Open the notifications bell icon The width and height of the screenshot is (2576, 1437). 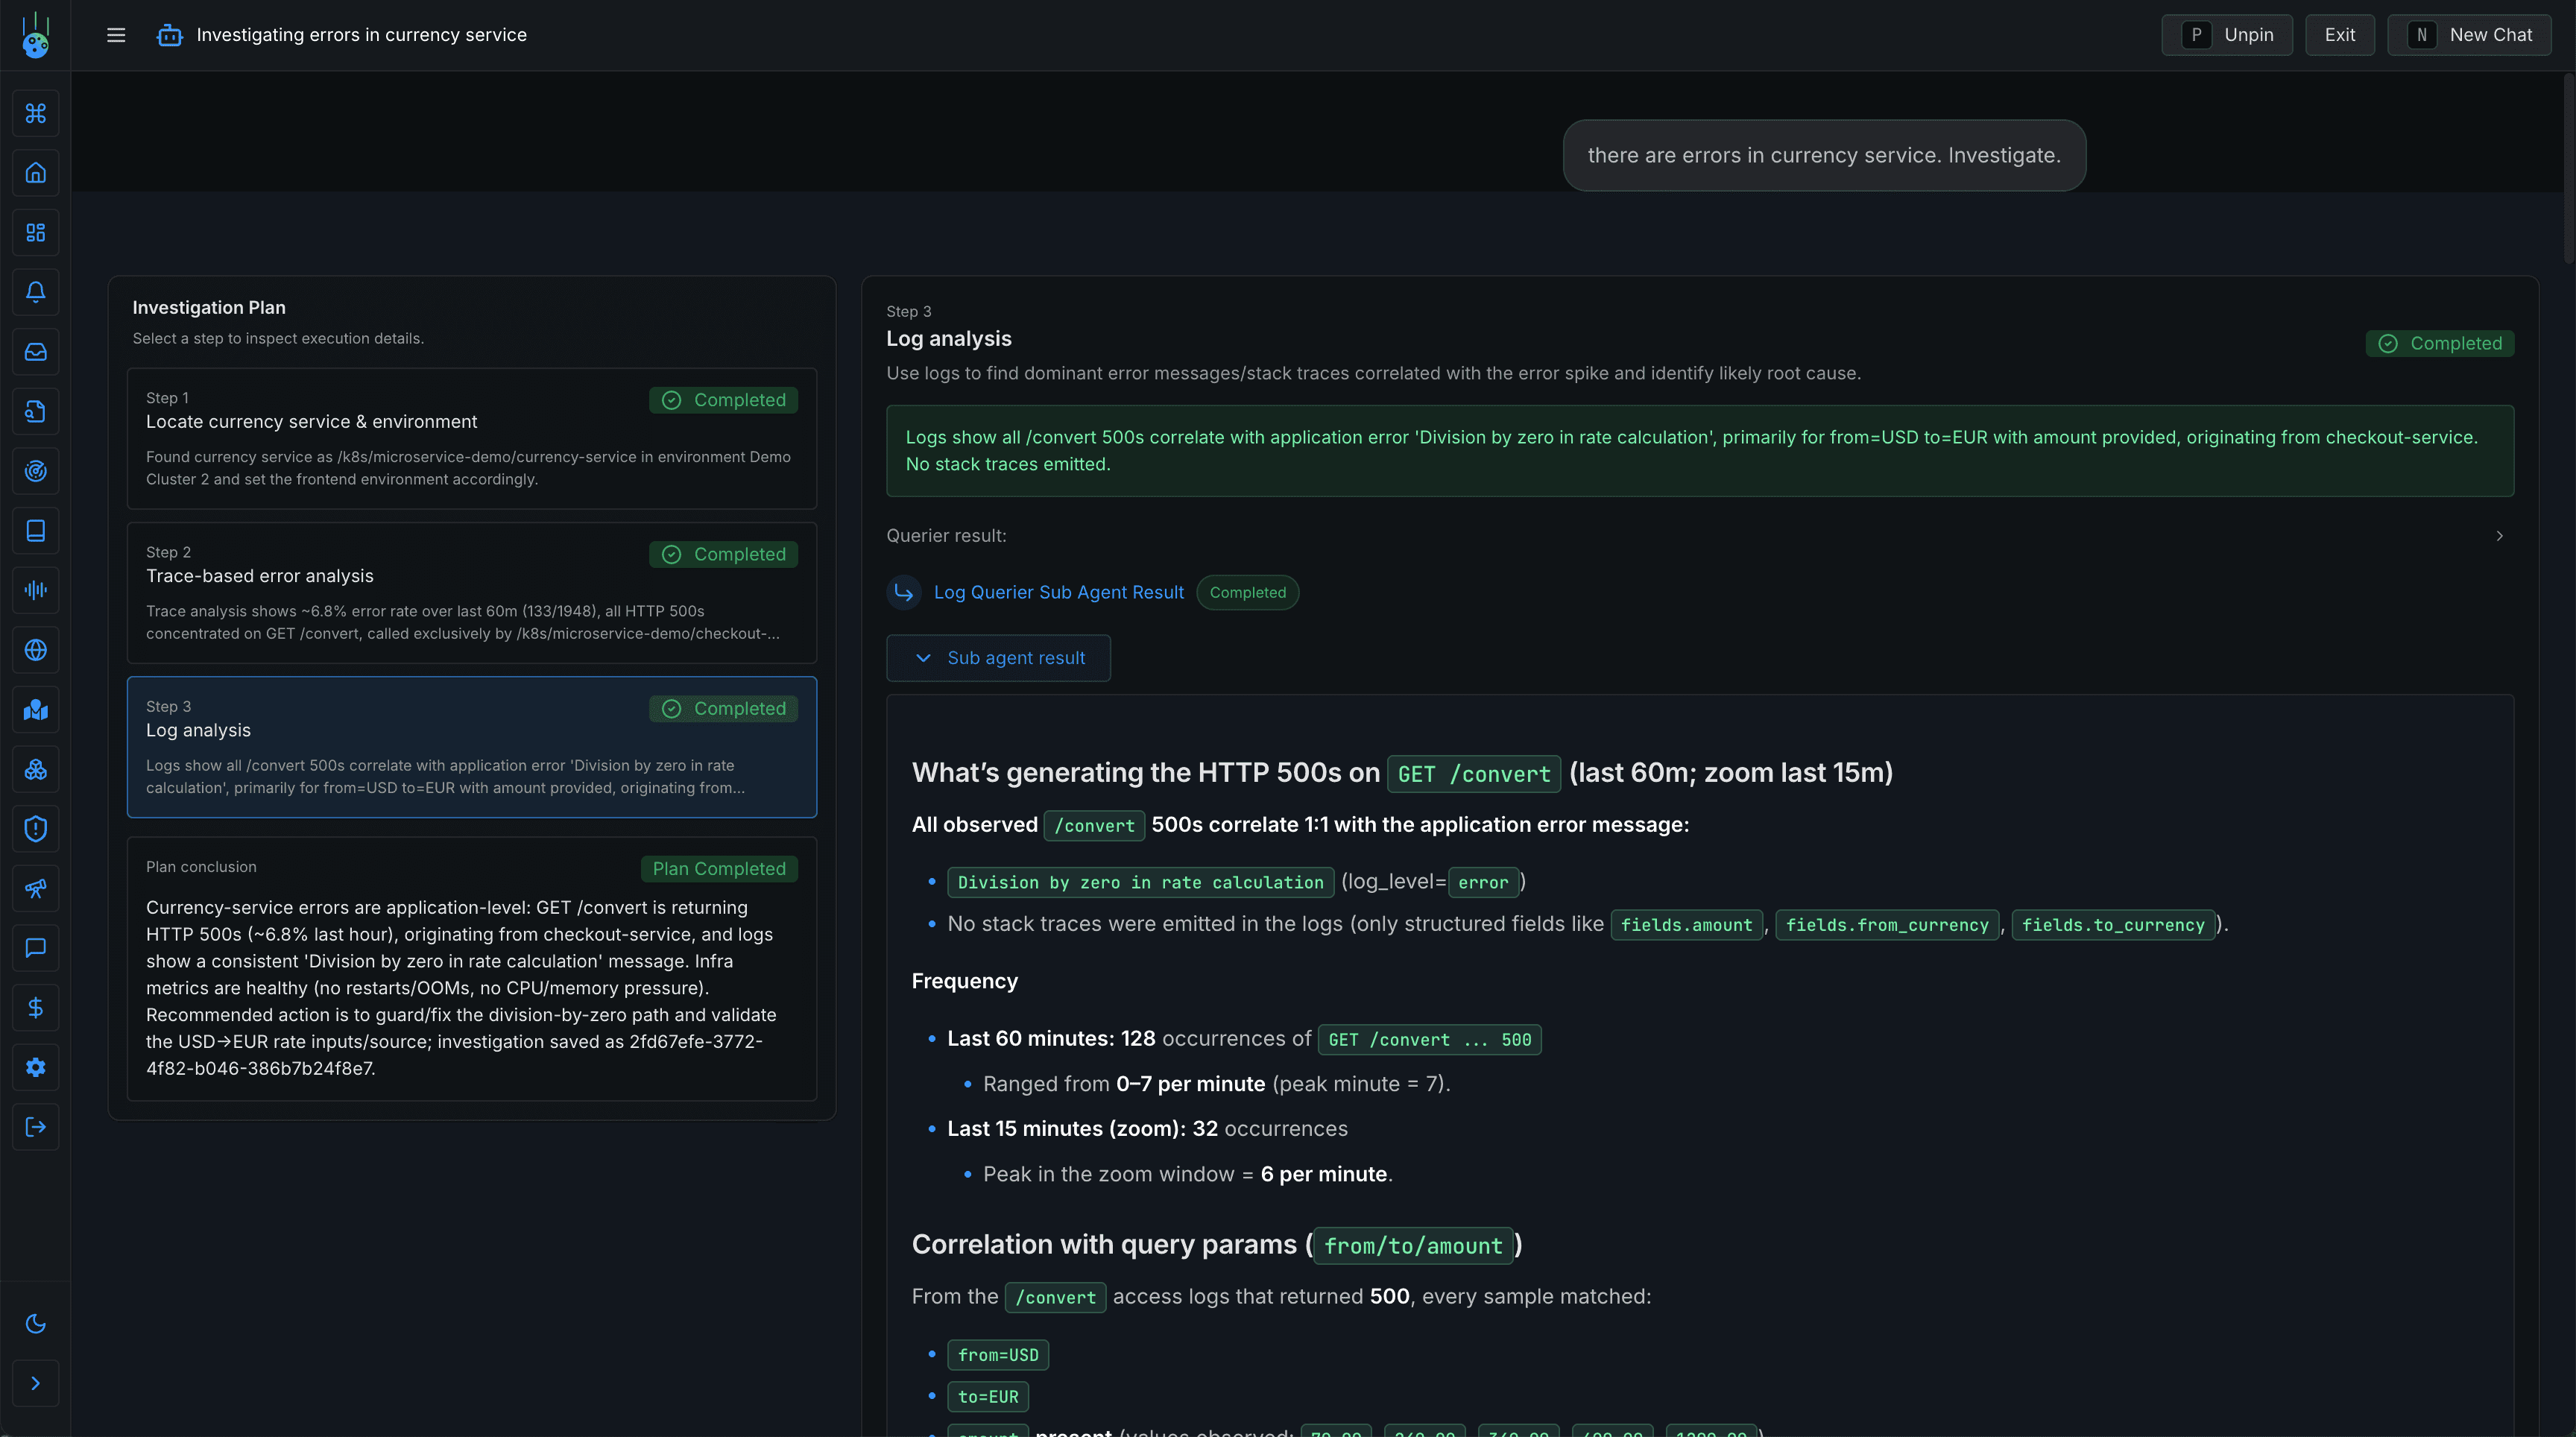36,292
